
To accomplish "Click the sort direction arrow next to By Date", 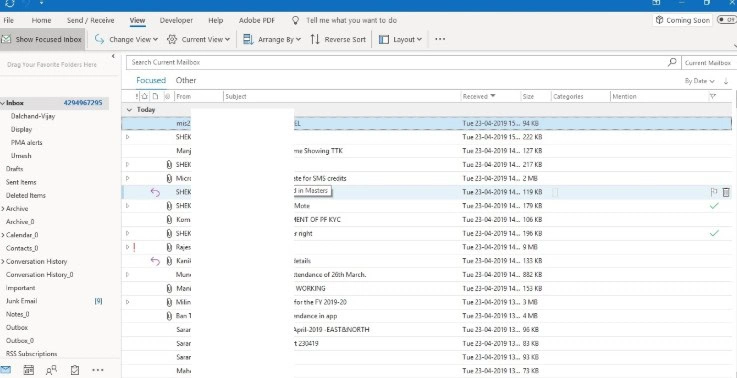I will click(x=726, y=81).
